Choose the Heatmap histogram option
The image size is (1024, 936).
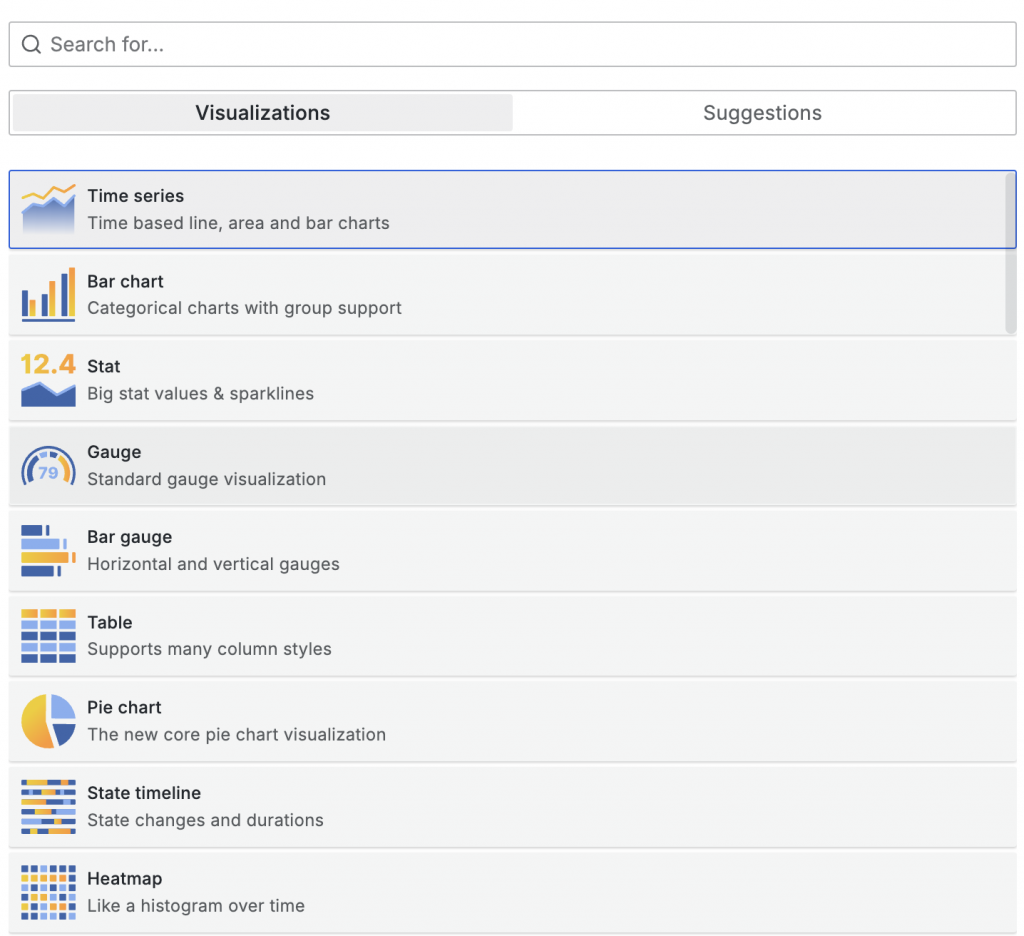[196, 906]
